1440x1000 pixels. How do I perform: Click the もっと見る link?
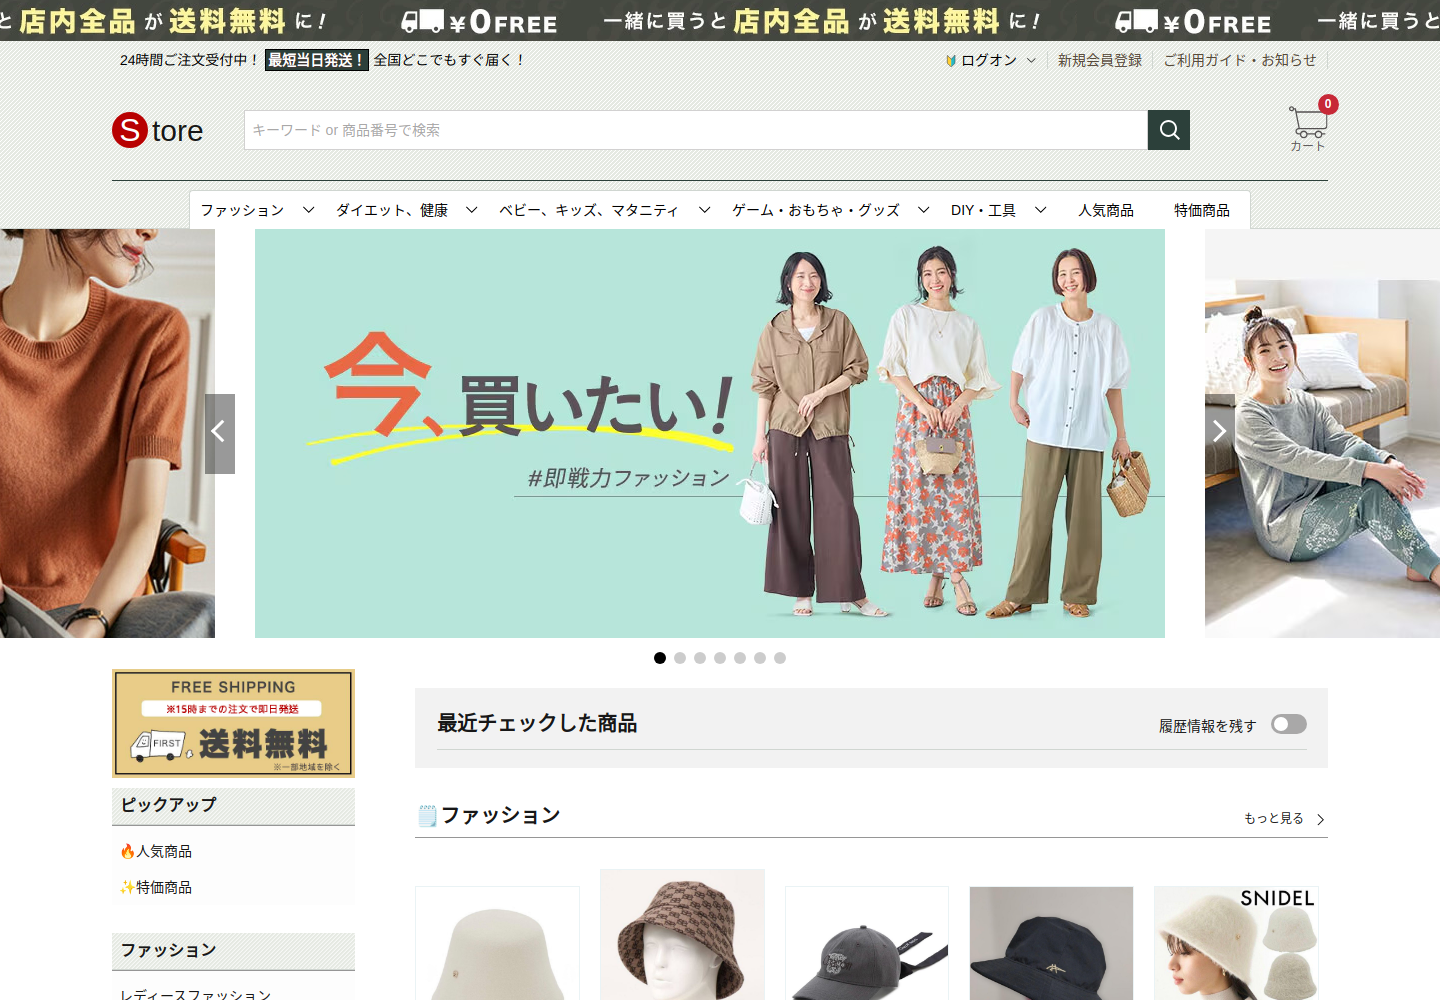tap(1274, 818)
